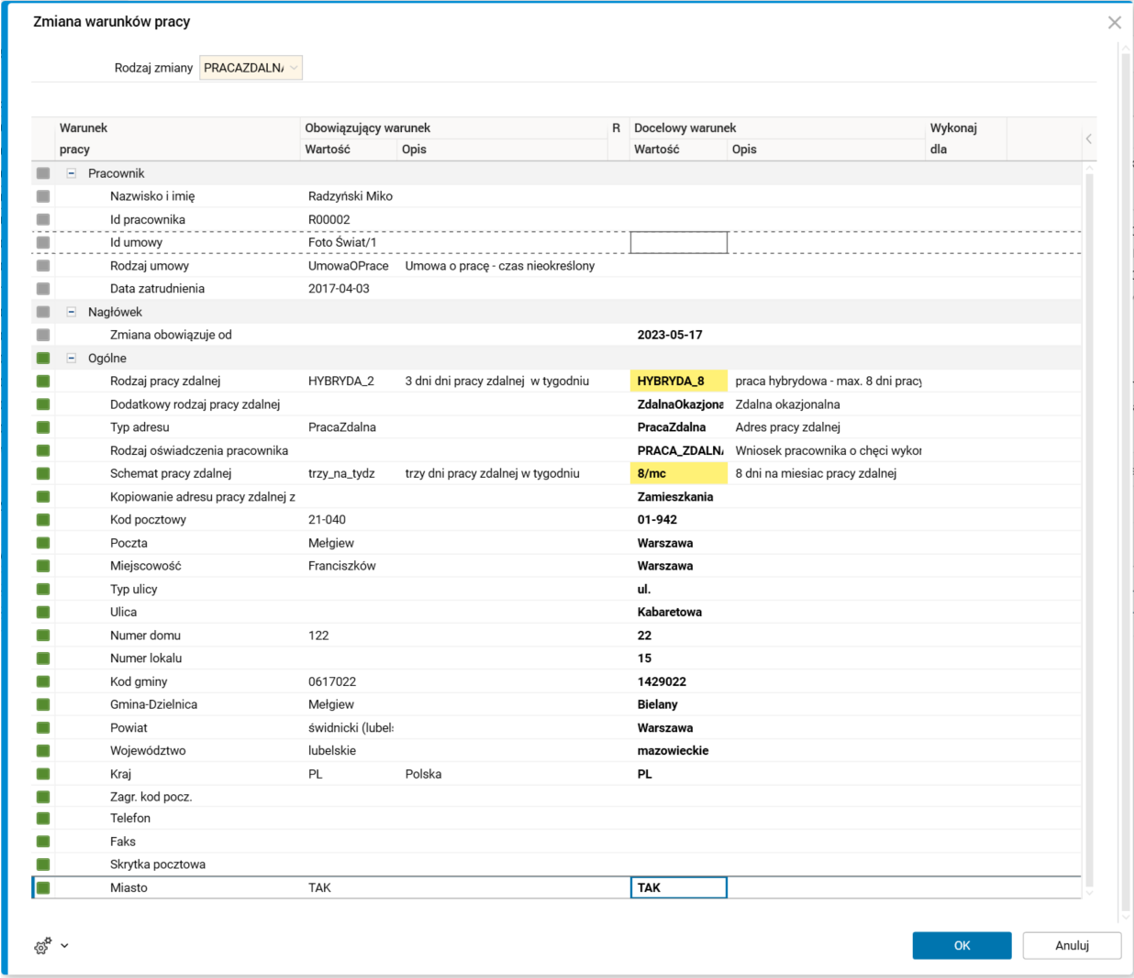The image size is (1134, 978).
Task: Toggle green marker beside Schemat pracy zdalnej
Action: coord(43,474)
